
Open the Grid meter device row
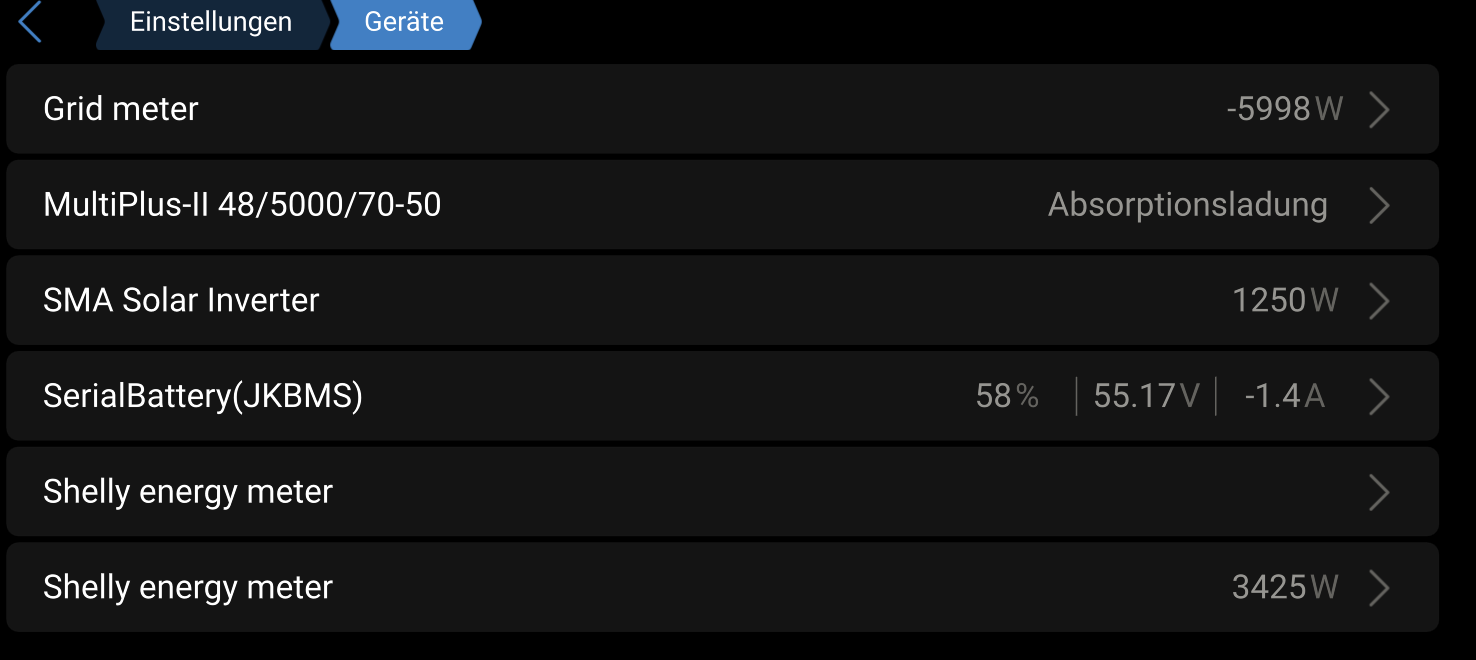722,109
